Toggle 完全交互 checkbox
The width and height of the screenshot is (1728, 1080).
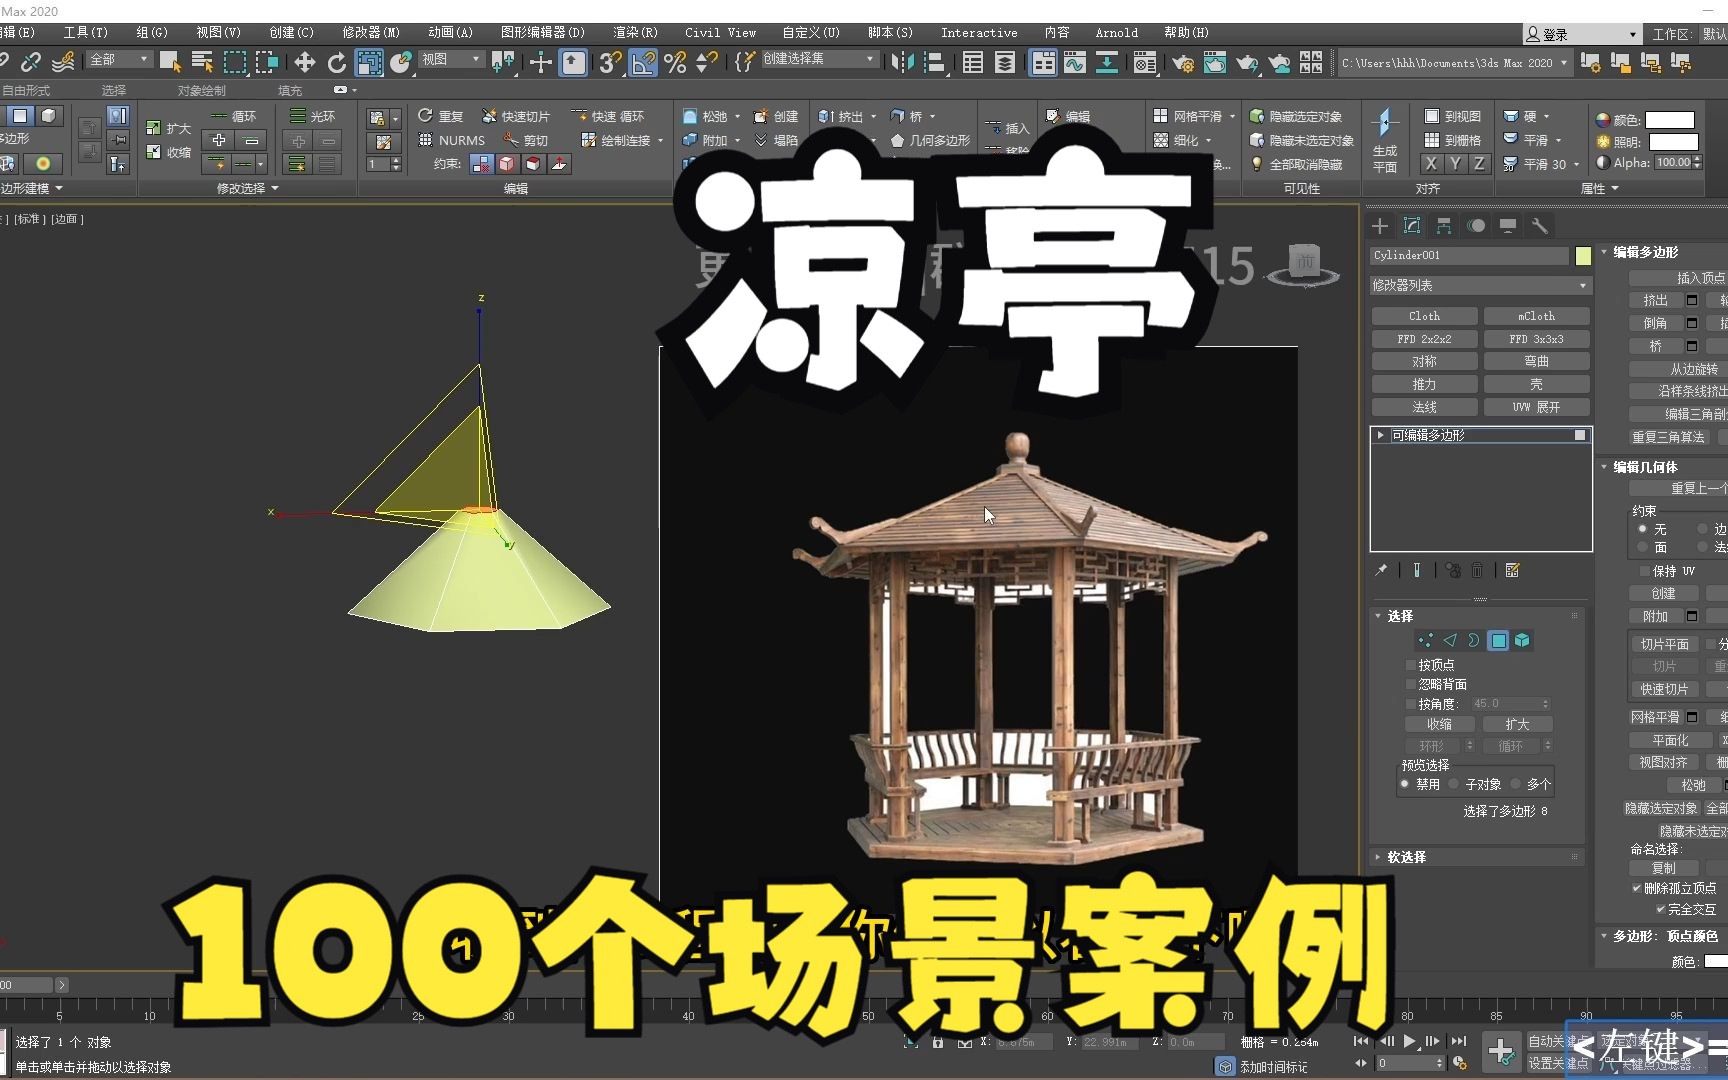coord(1661,909)
